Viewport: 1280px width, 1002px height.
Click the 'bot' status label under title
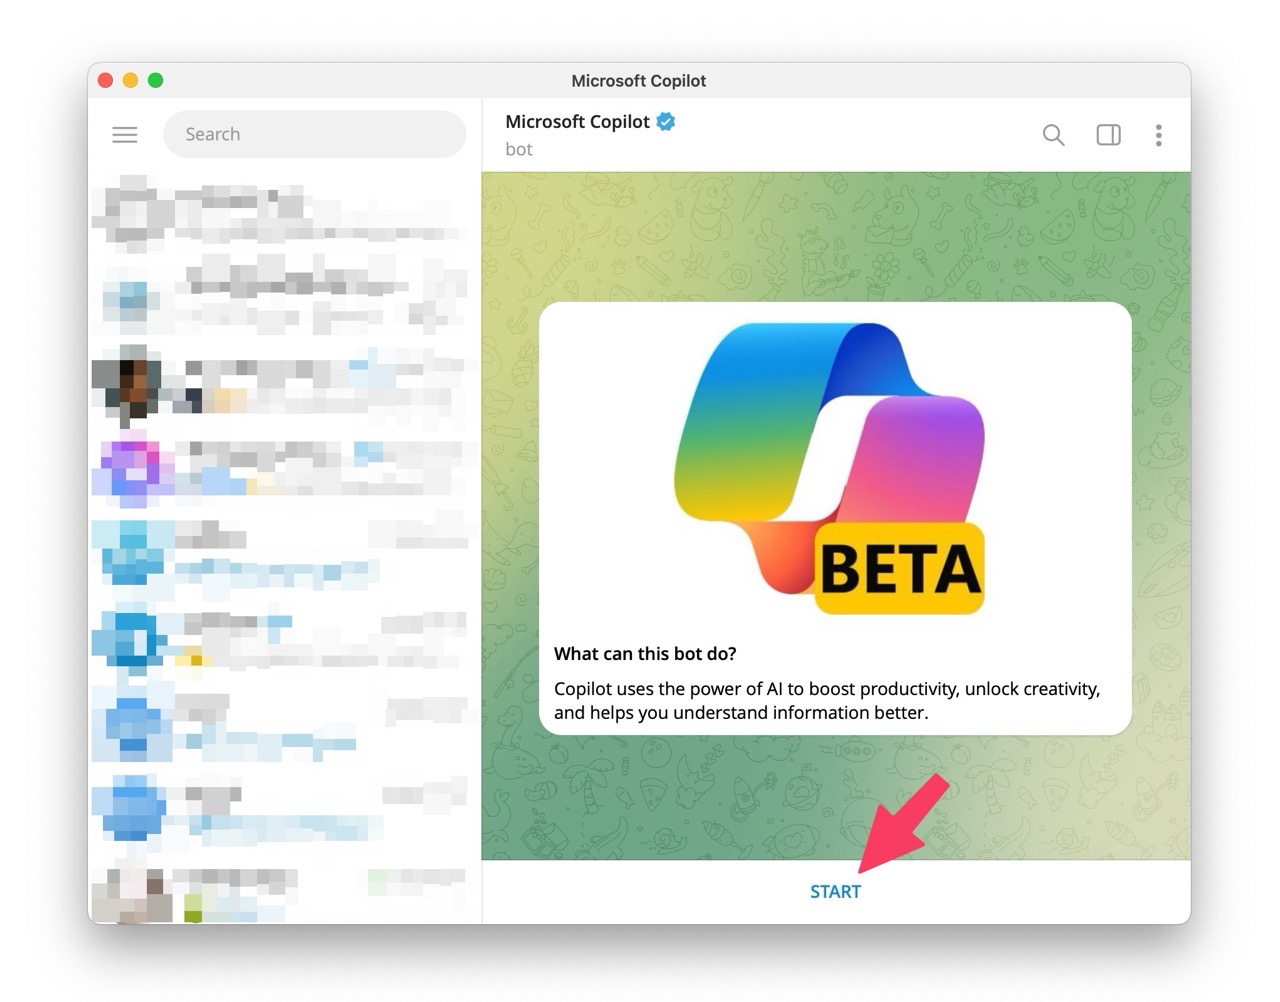pos(519,149)
